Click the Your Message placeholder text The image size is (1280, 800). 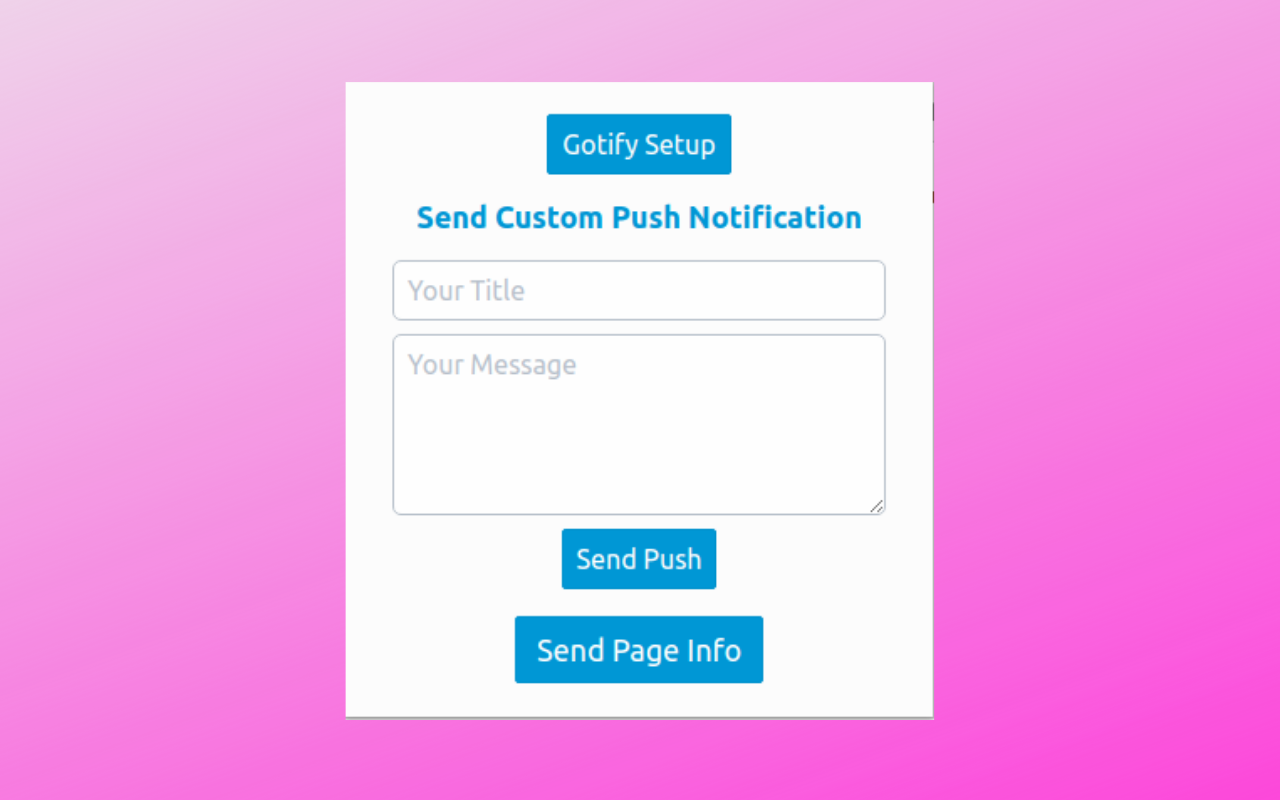pos(492,365)
